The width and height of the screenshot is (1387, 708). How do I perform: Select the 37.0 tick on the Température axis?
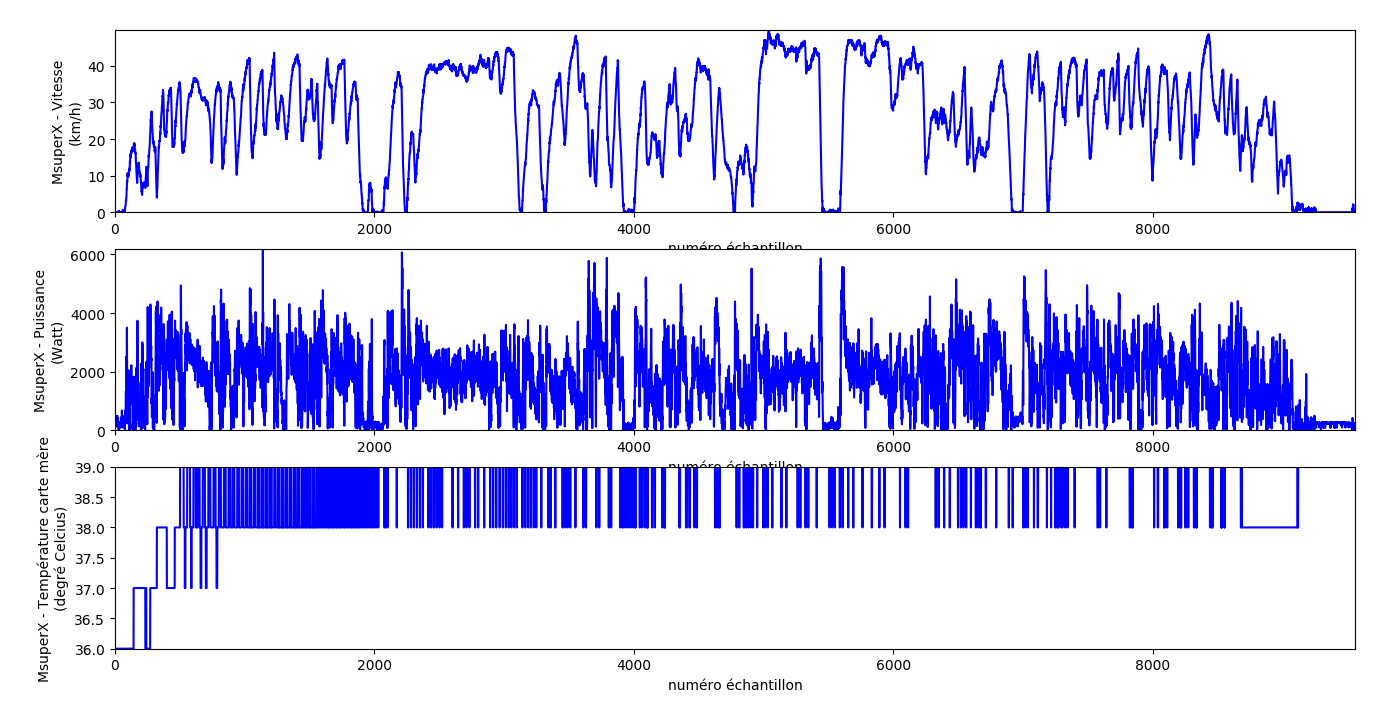[92, 589]
